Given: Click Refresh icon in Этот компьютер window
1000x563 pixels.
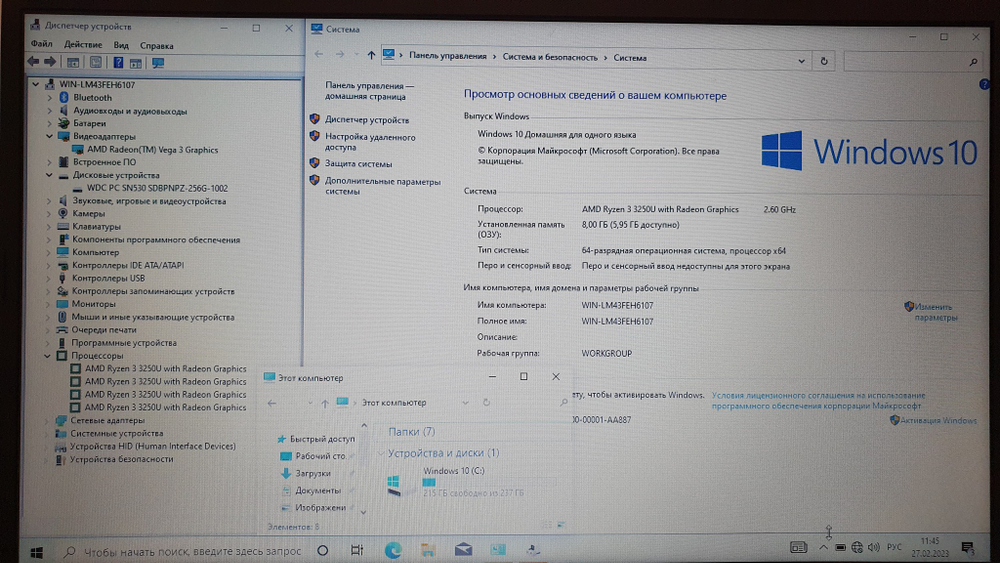Looking at the screenshot, I should pos(486,402).
